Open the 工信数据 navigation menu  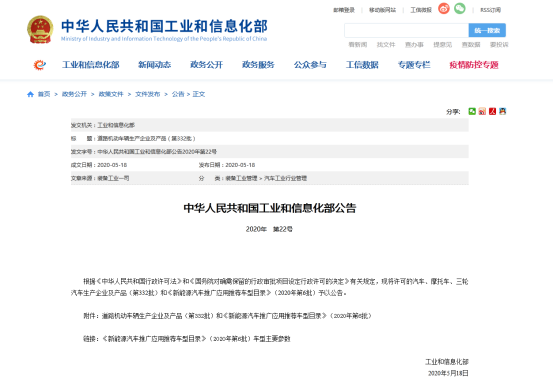coord(362,65)
